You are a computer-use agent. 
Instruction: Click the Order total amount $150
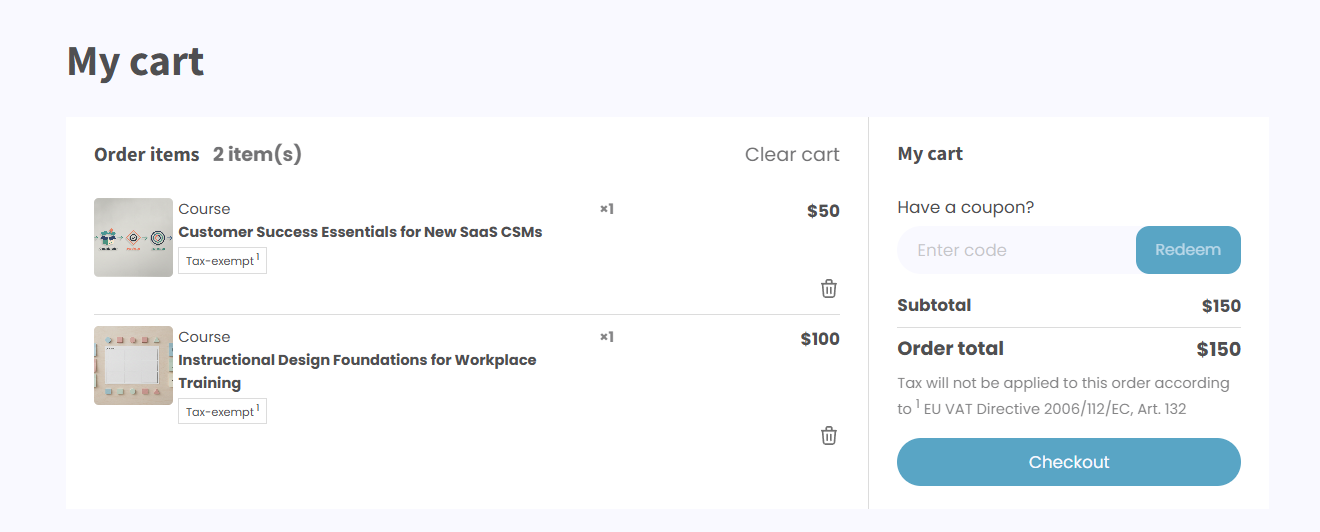point(1218,349)
